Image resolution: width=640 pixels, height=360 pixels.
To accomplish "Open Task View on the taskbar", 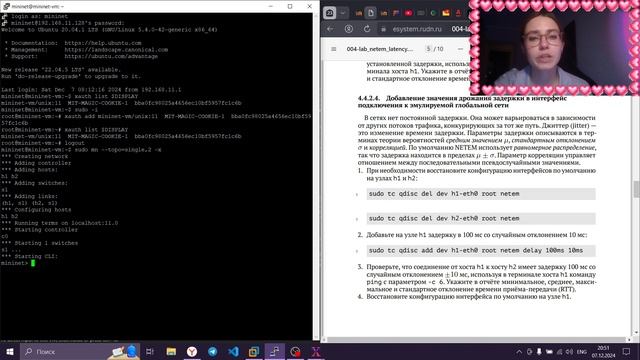I will tap(150, 351).
